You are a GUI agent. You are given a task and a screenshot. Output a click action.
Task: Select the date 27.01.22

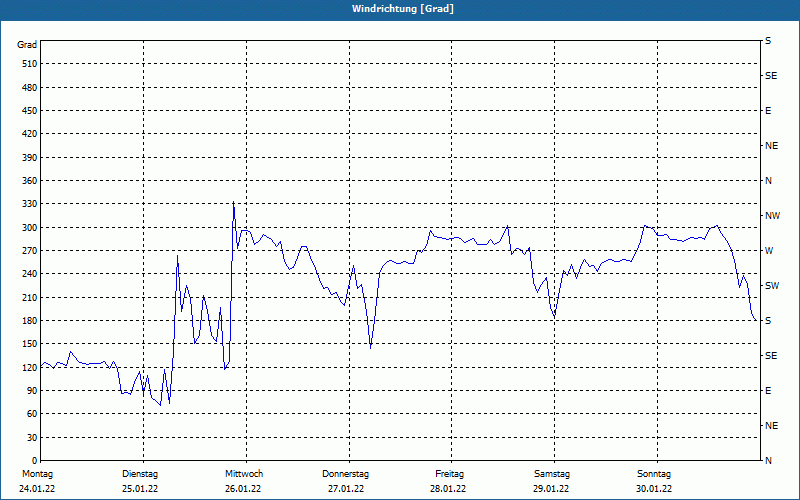click(346, 489)
